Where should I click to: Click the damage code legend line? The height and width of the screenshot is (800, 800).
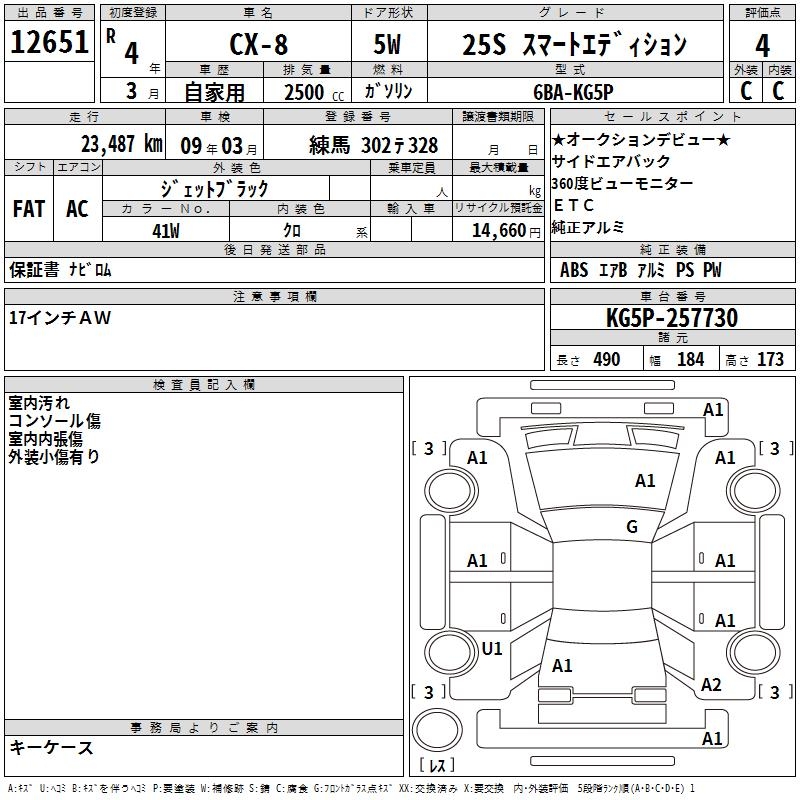tap(352, 789)
